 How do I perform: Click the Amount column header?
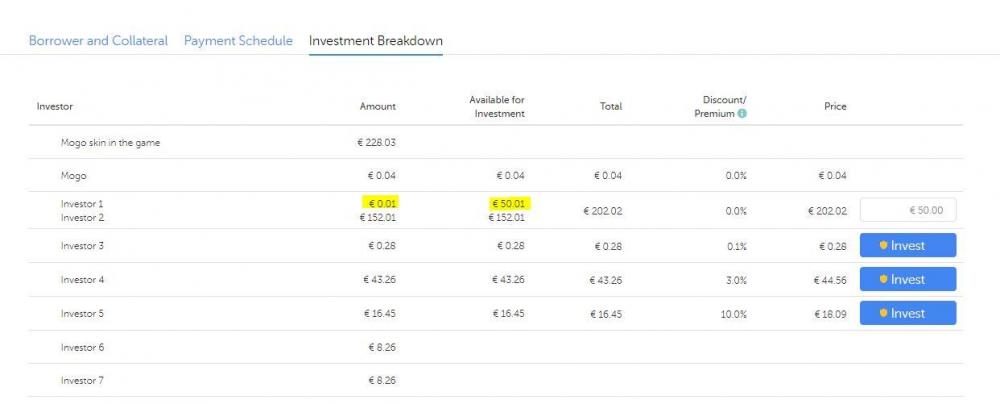(378, 107)
